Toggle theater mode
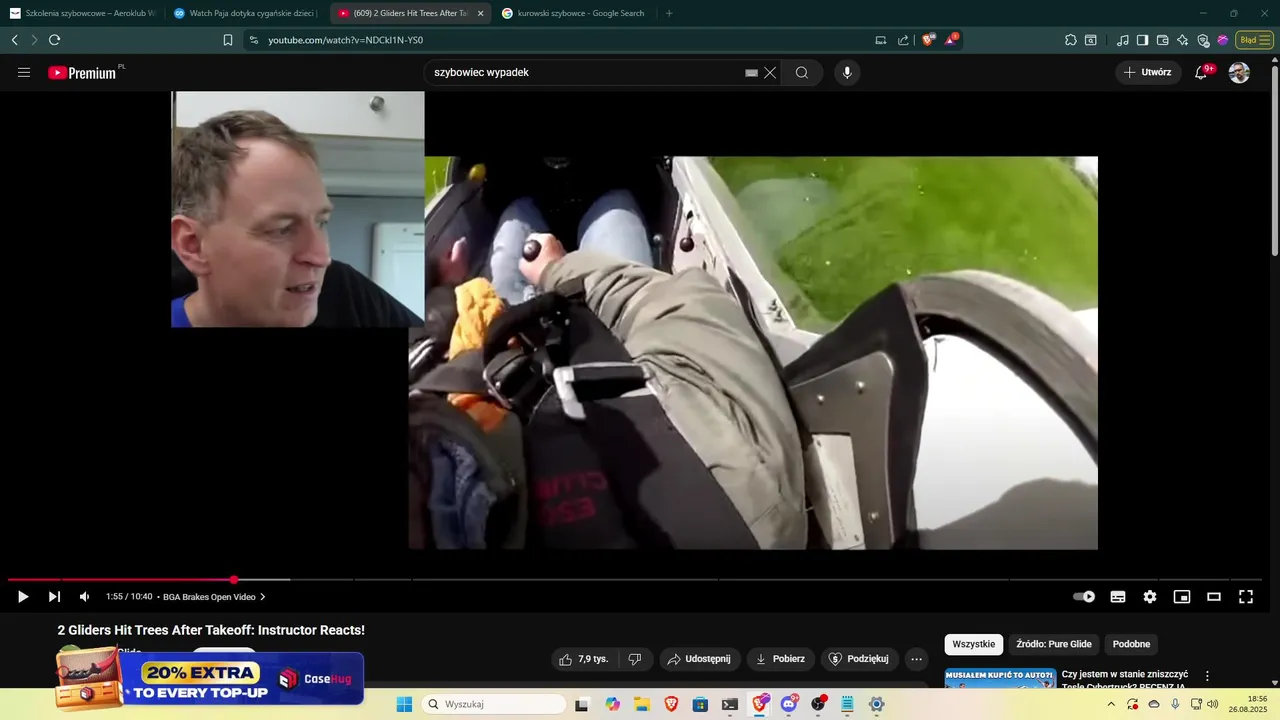The width and height of the screenshot is (1280, 720). 1214,597
